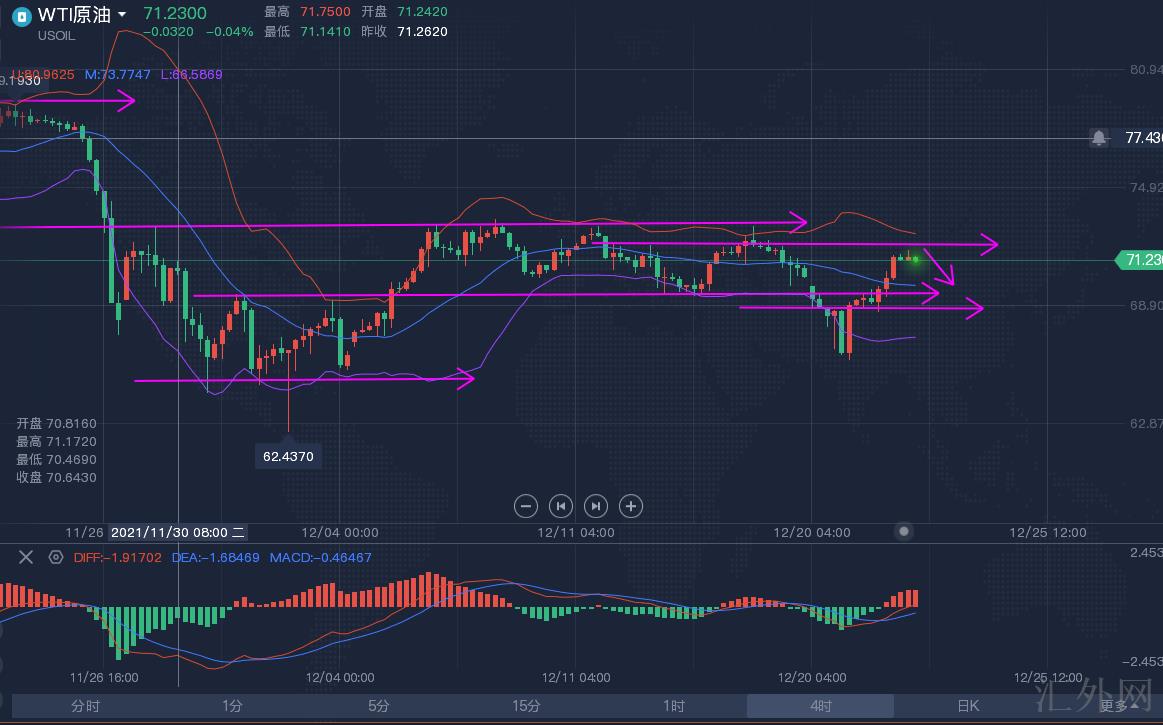1163x725 pixels.
Task: Close the MACD indicator panel
Action: pos(27,558)
